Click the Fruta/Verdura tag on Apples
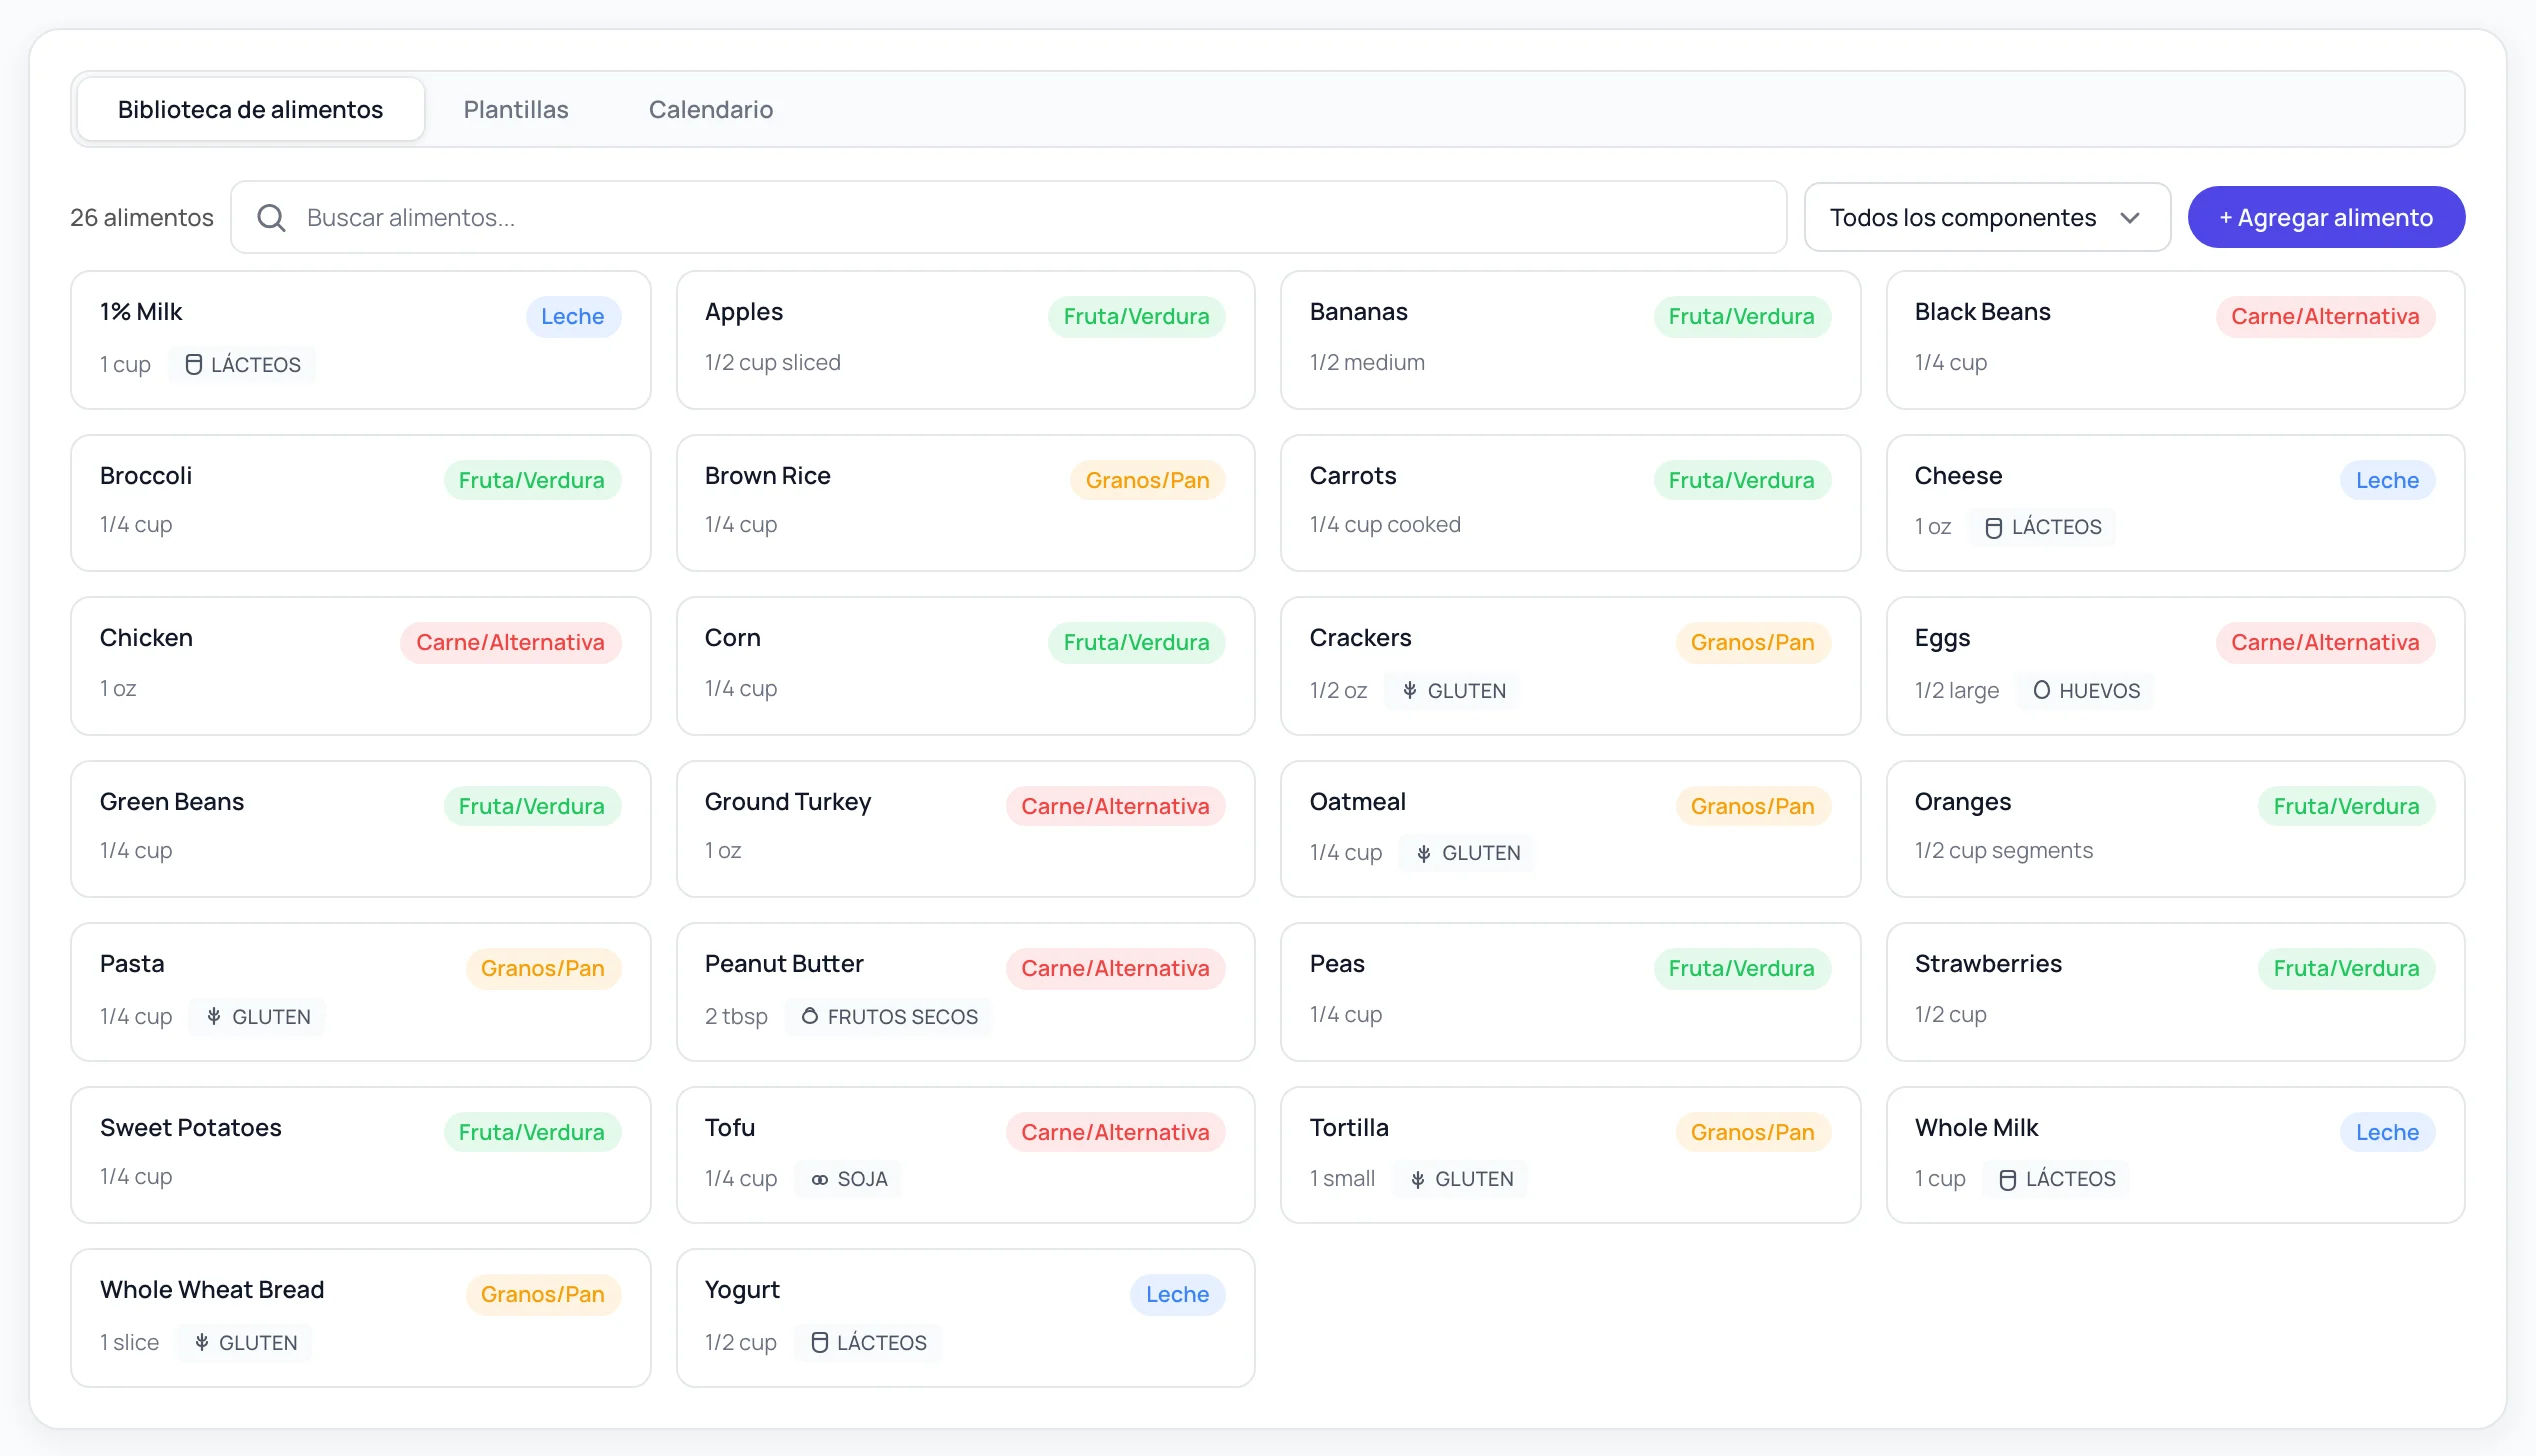 pyautogui.click(x=1136, y=316)
